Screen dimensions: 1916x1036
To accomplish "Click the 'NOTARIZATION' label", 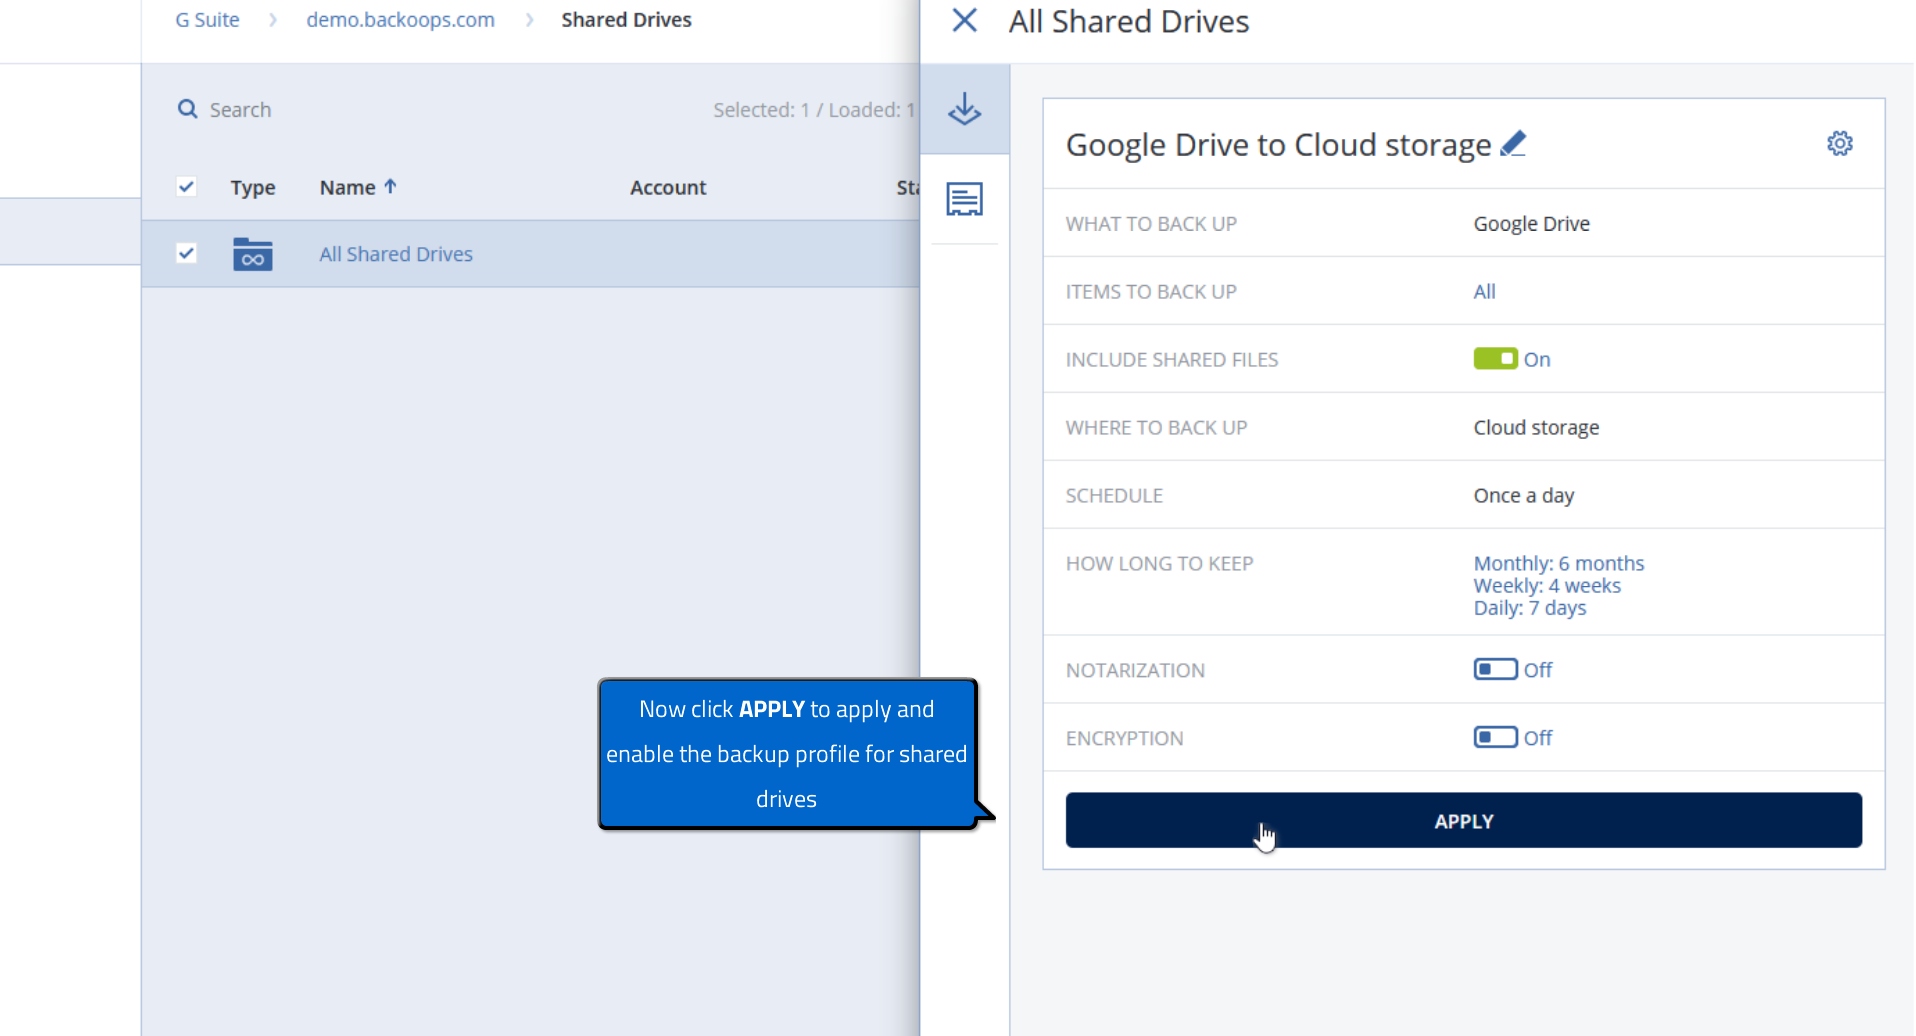I will pos(1135,670).
